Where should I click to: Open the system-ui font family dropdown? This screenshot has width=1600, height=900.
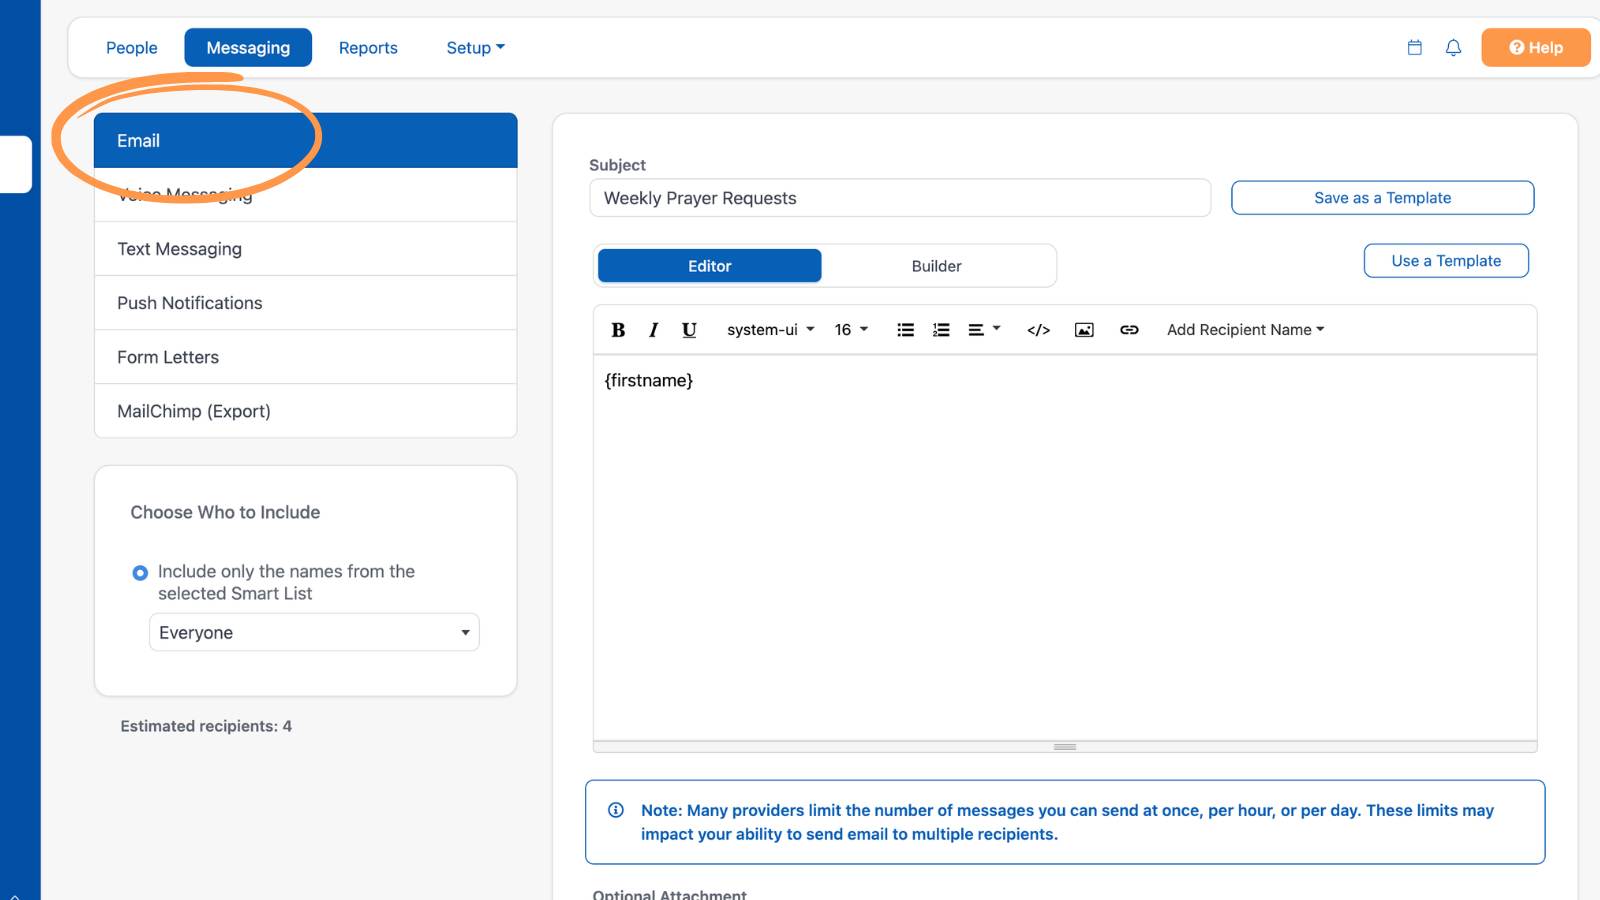pyautogui.click(x=770, y=330)
